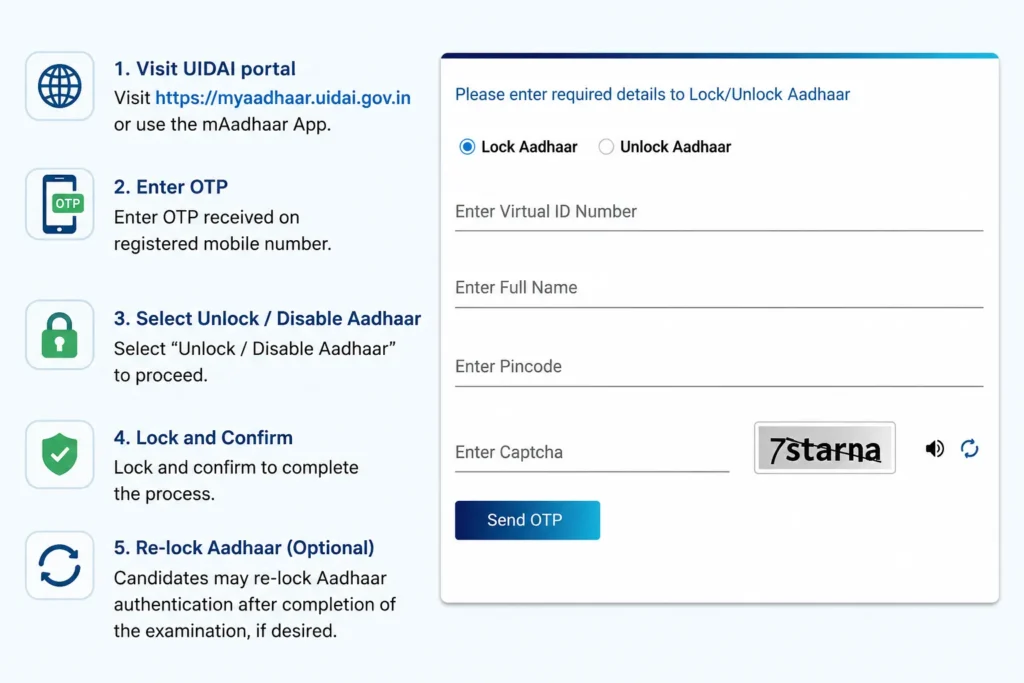Click the '4. Lock and Confirm' heading

click(x=203, y=437)
